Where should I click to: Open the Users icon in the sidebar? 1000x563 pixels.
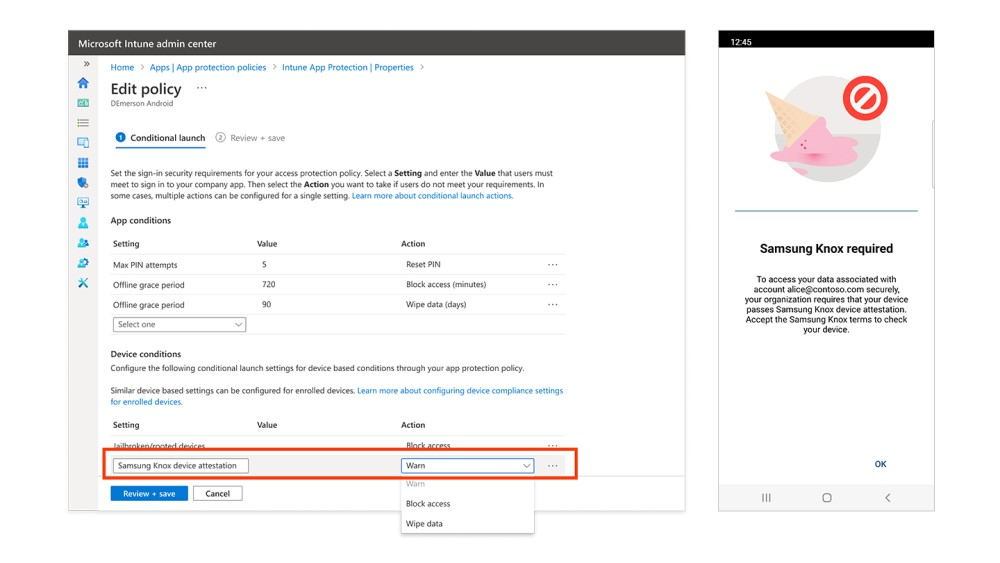[83, 223]
